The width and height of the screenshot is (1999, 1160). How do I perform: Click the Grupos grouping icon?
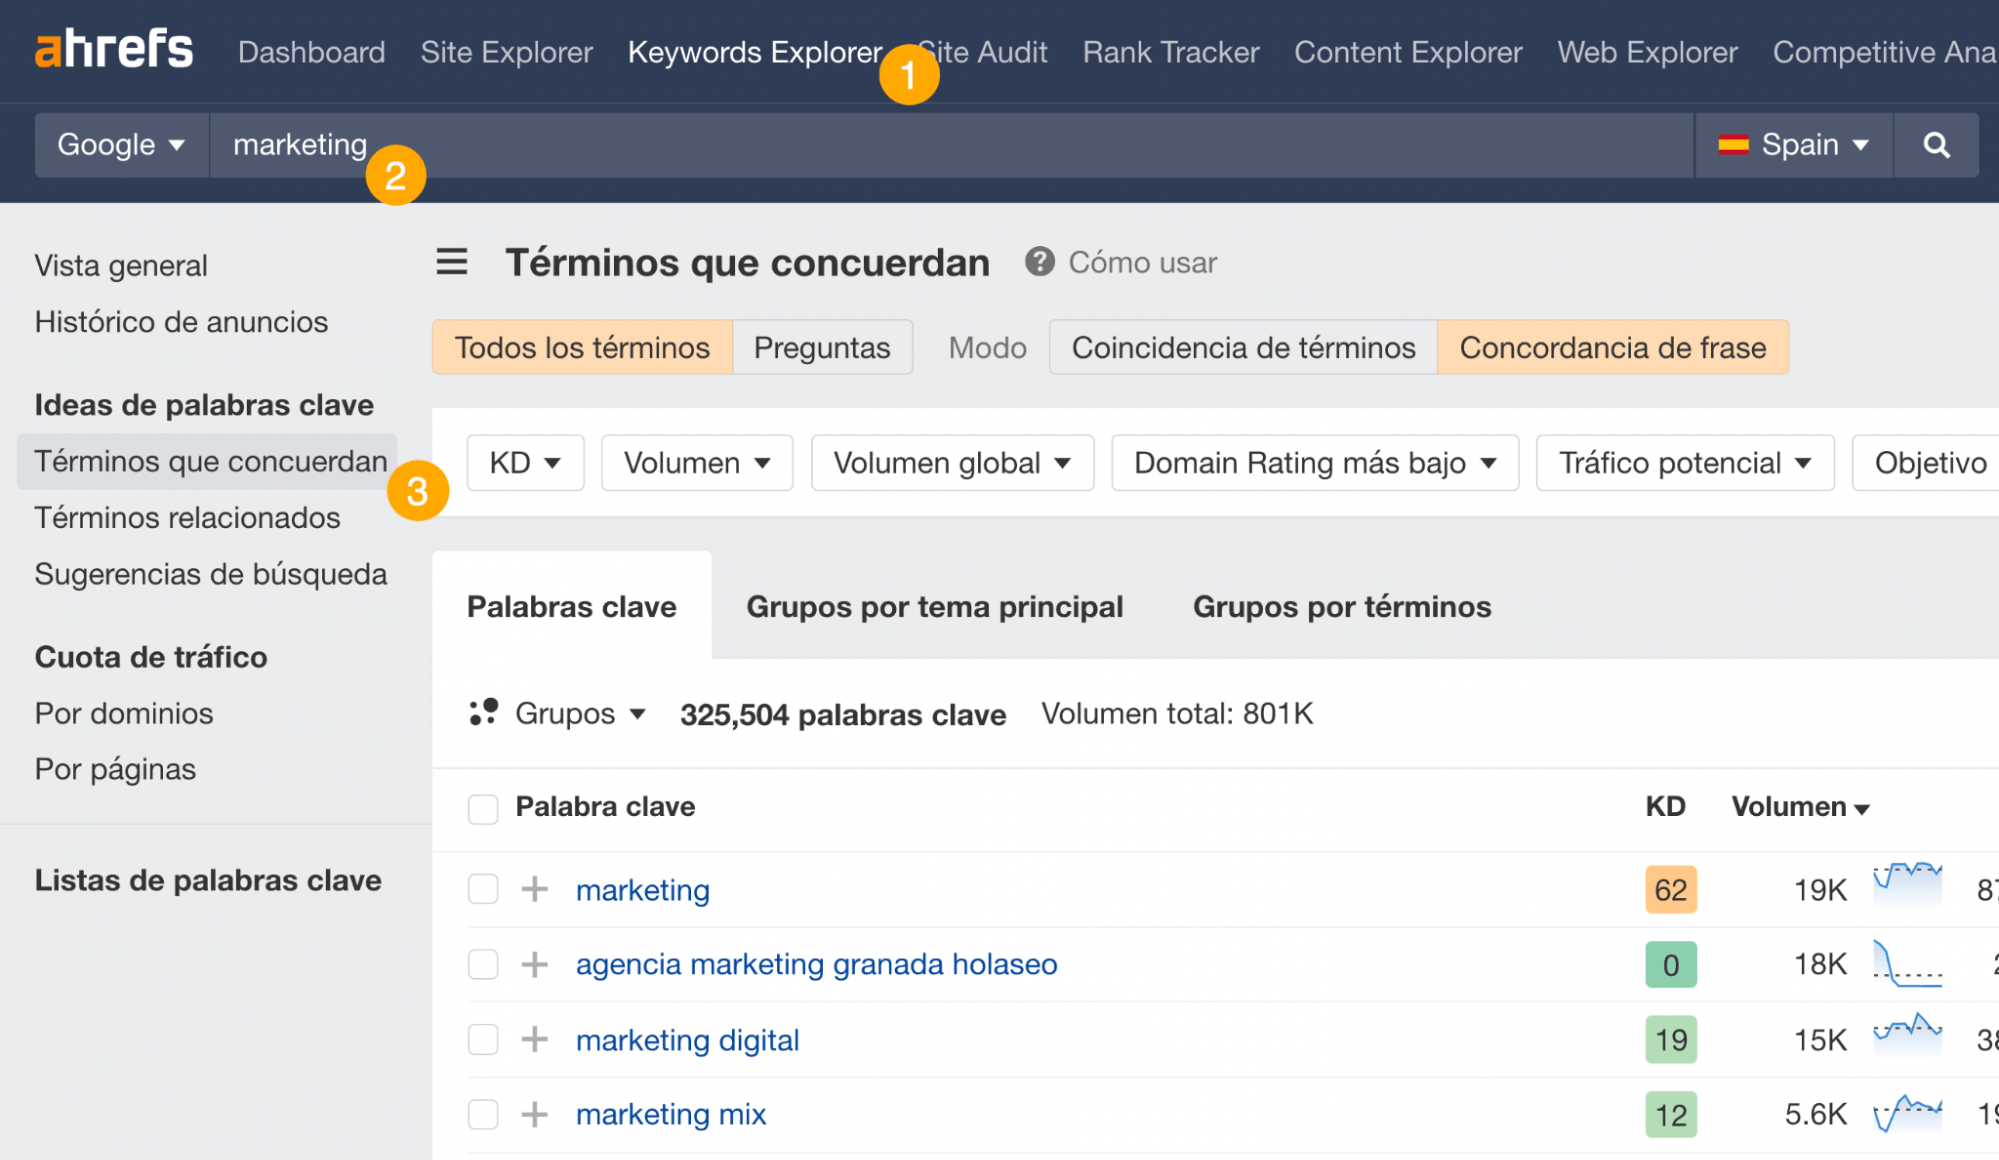(x=483, y=713)
